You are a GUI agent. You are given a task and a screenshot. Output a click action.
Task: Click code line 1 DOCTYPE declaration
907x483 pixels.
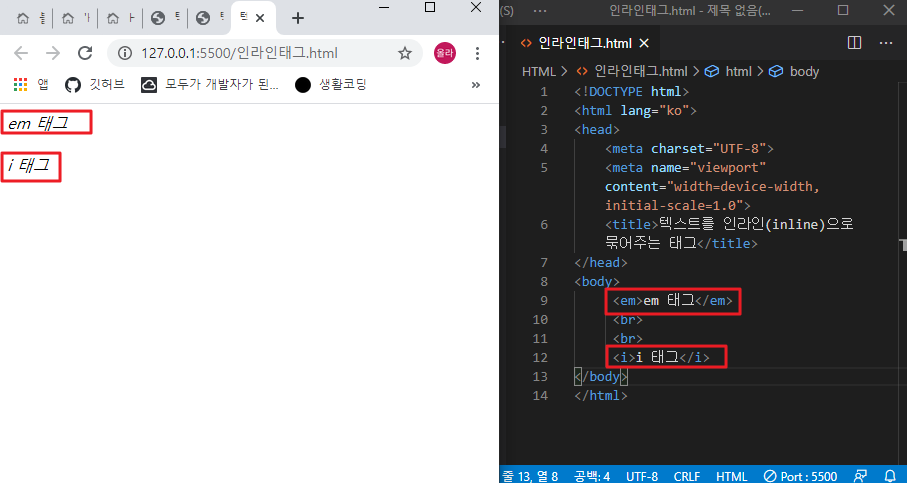(632, 91)
